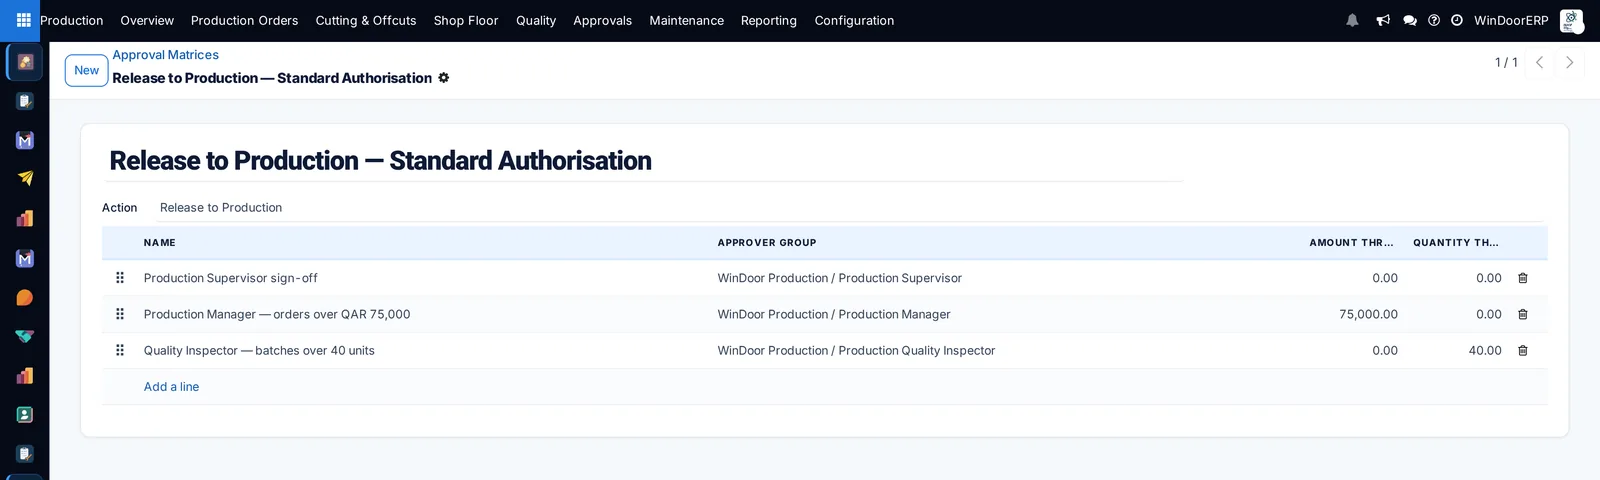Open the help question mark icon
1600x480 pixels.
[1434, 20]
